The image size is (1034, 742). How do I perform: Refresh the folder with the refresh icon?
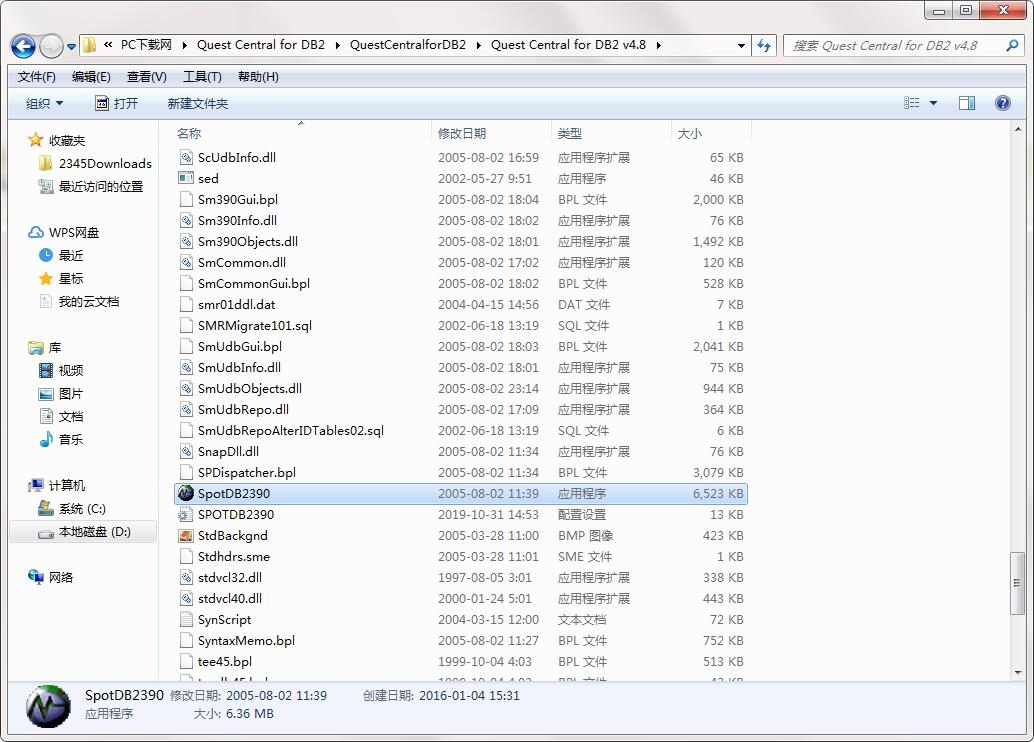(x=764, y=46)
